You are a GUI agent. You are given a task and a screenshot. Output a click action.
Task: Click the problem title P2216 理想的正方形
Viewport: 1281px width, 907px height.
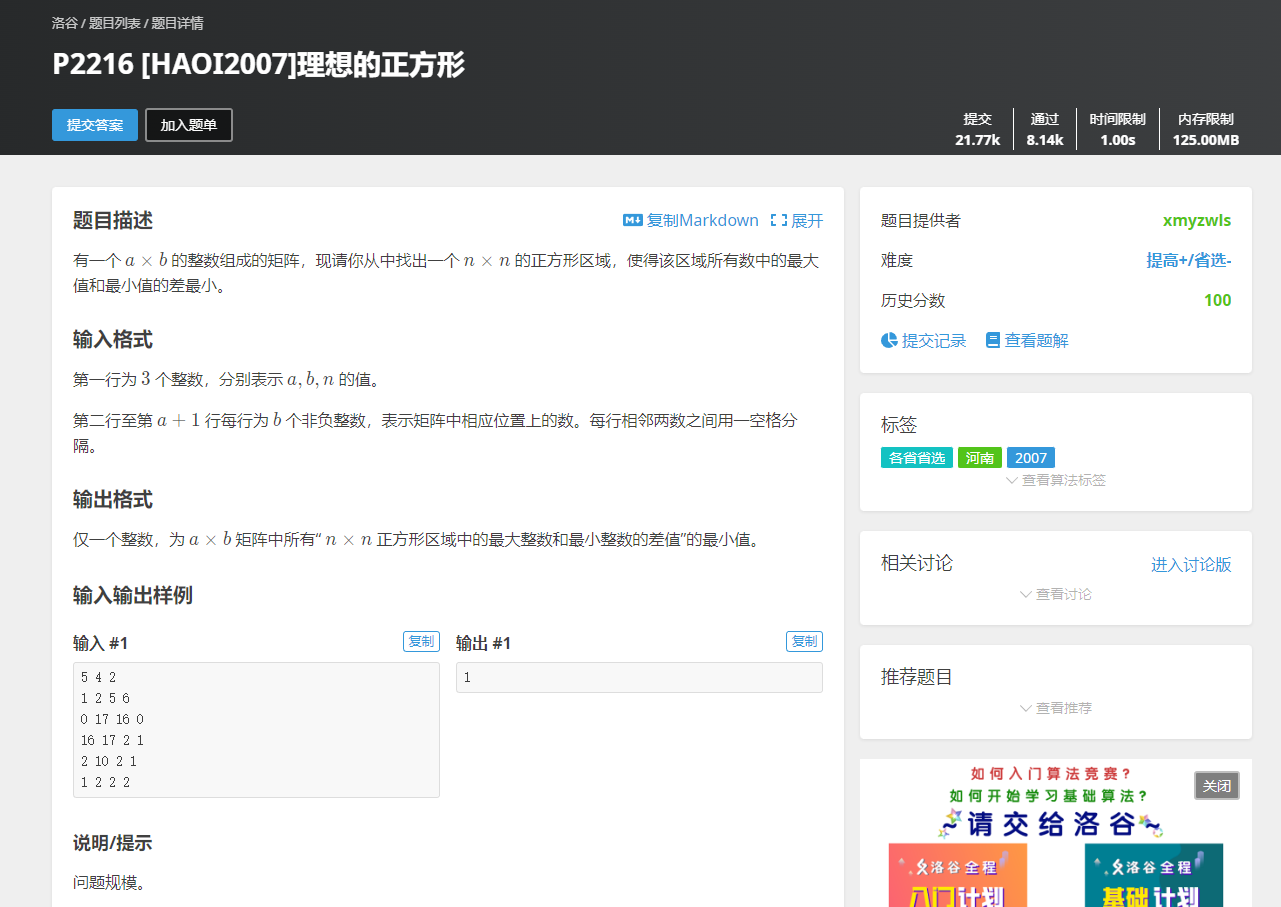click(x=259, y=65)
